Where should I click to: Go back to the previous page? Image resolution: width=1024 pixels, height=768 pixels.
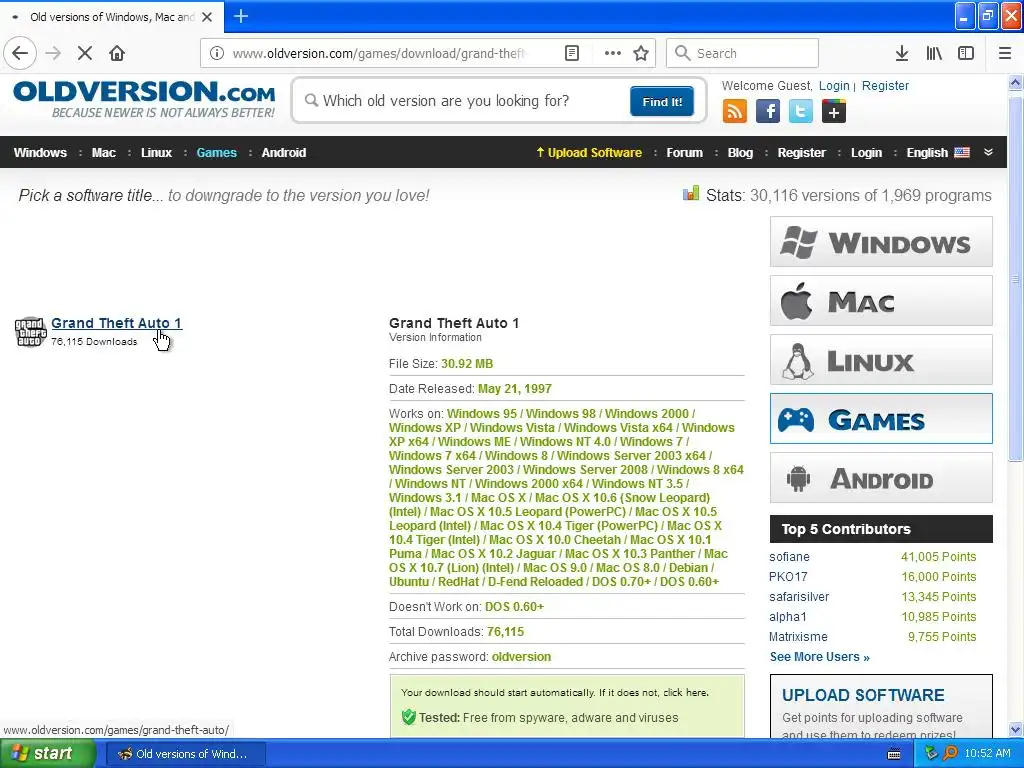[x=20, y=53]
